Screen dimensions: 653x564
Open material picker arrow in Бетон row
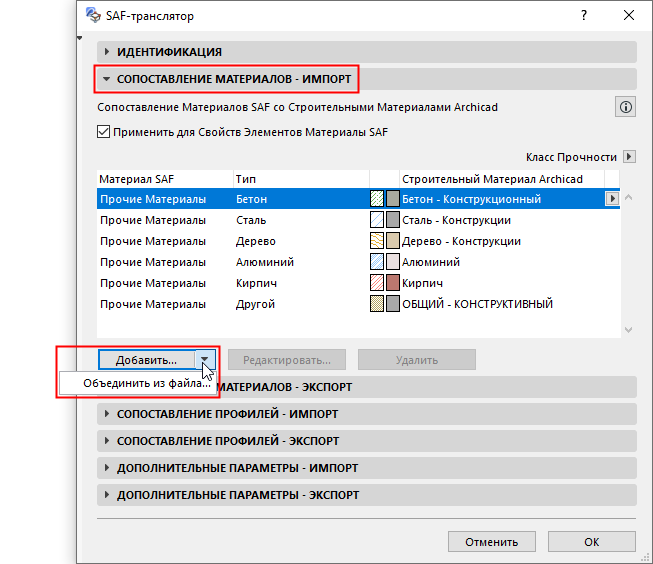(612, 199)
